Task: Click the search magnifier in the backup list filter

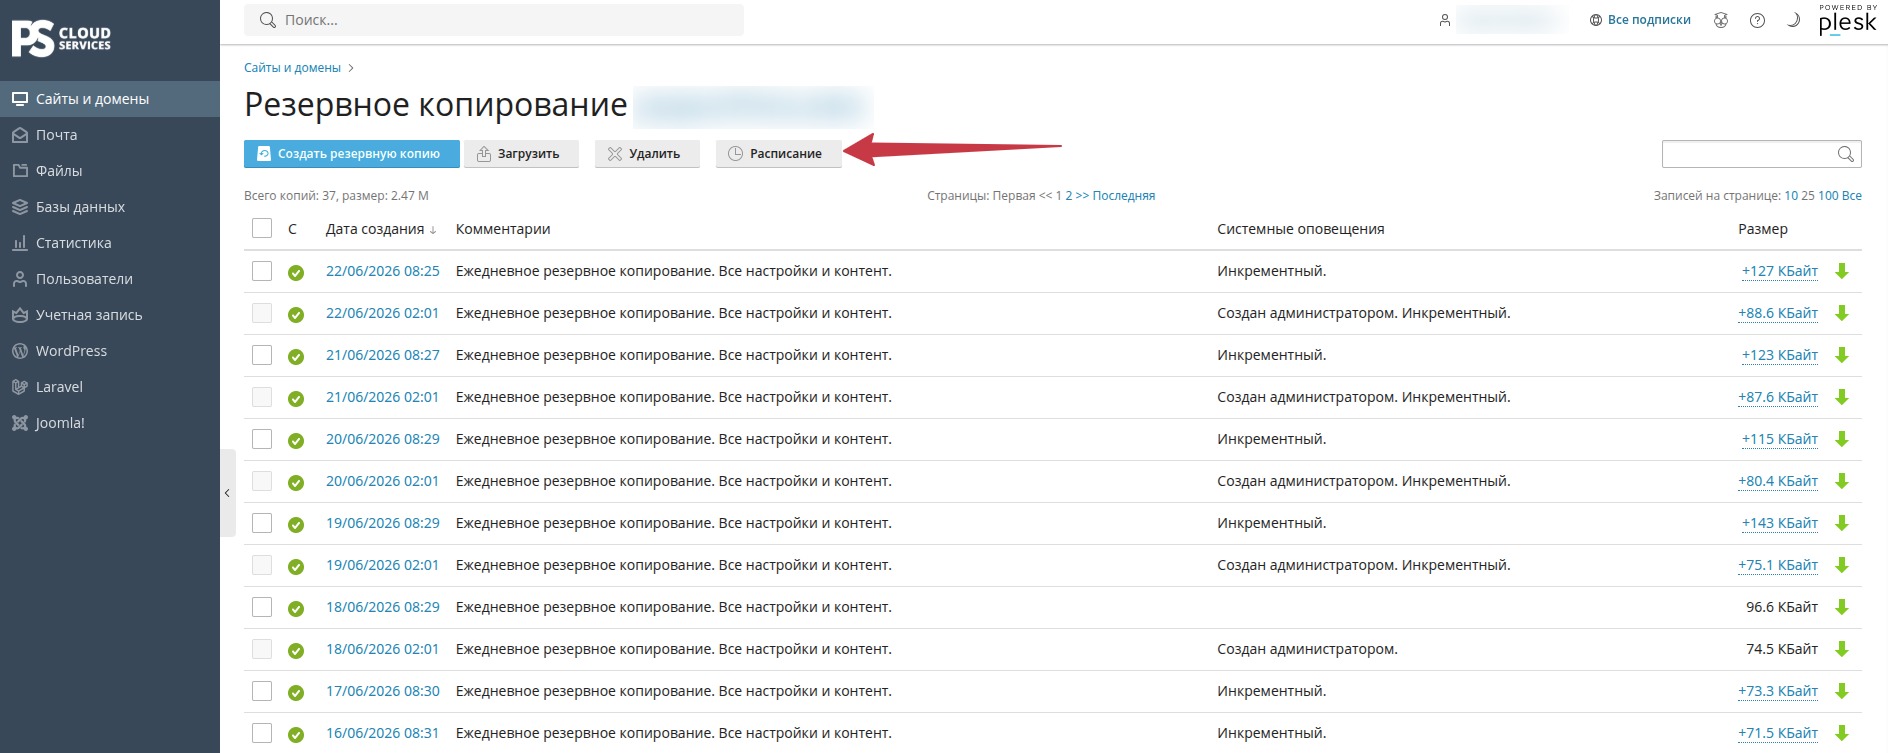Action: click(1846, 154)
